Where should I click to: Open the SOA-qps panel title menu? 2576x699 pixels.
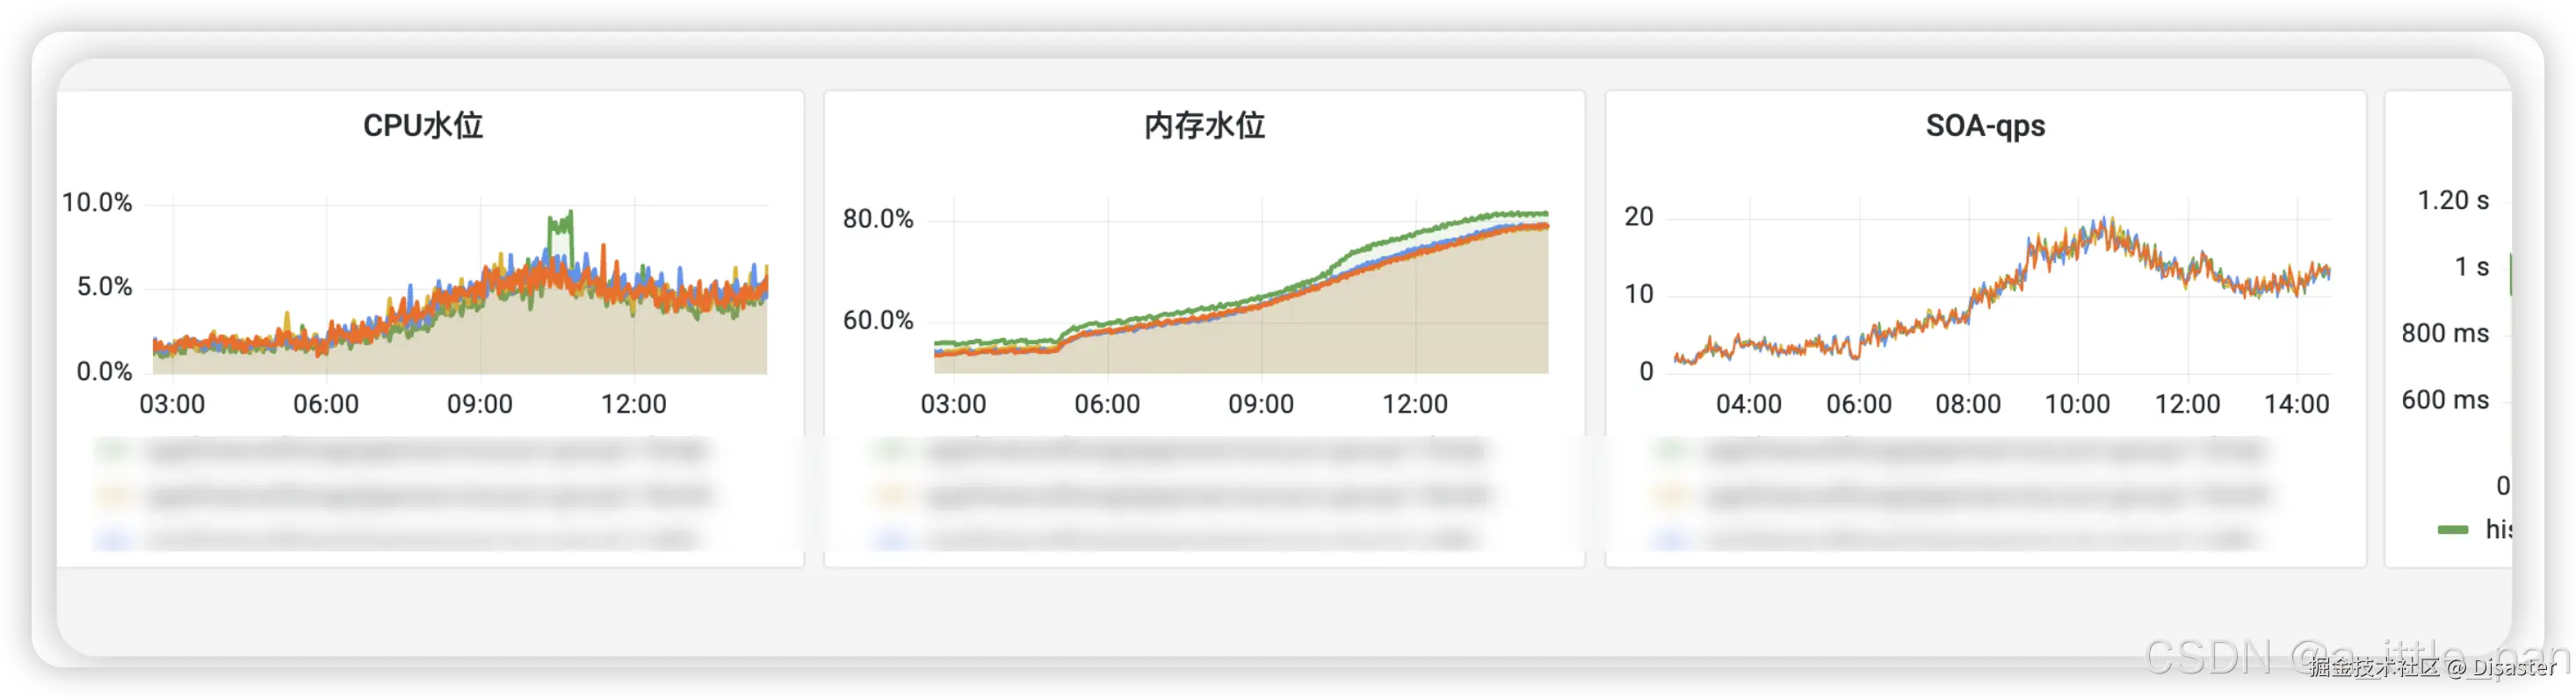[1985, 126]
